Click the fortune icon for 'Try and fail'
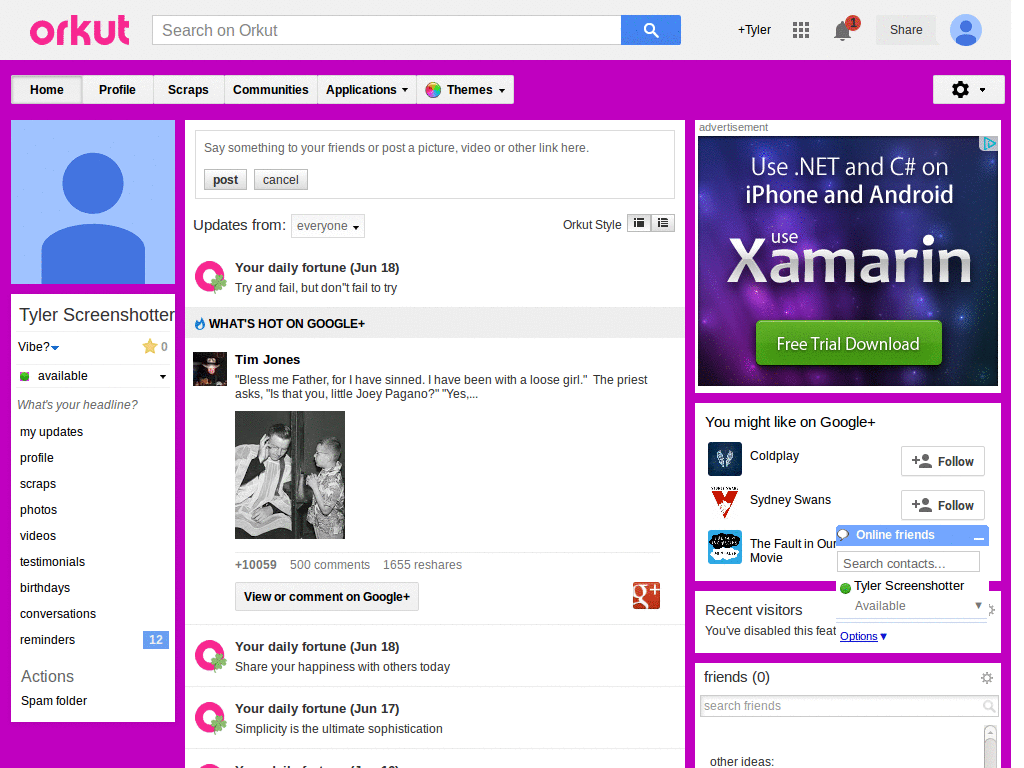This screenshot has height=768, width=1024. point(210,277)
